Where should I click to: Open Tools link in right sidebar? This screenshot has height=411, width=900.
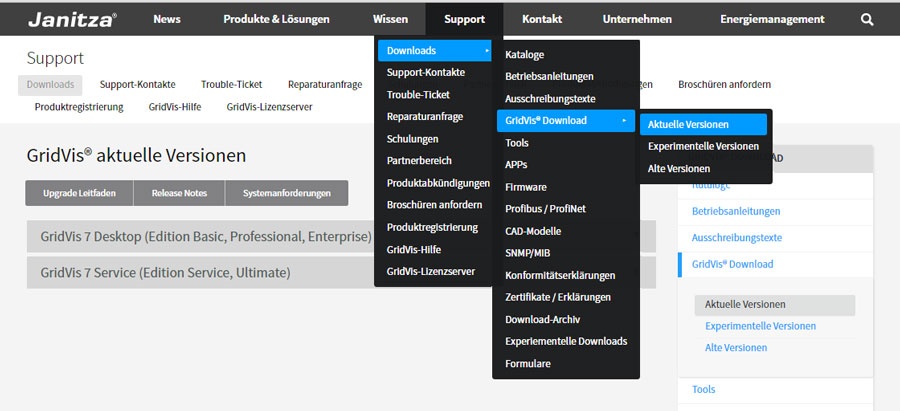[704, 390]
